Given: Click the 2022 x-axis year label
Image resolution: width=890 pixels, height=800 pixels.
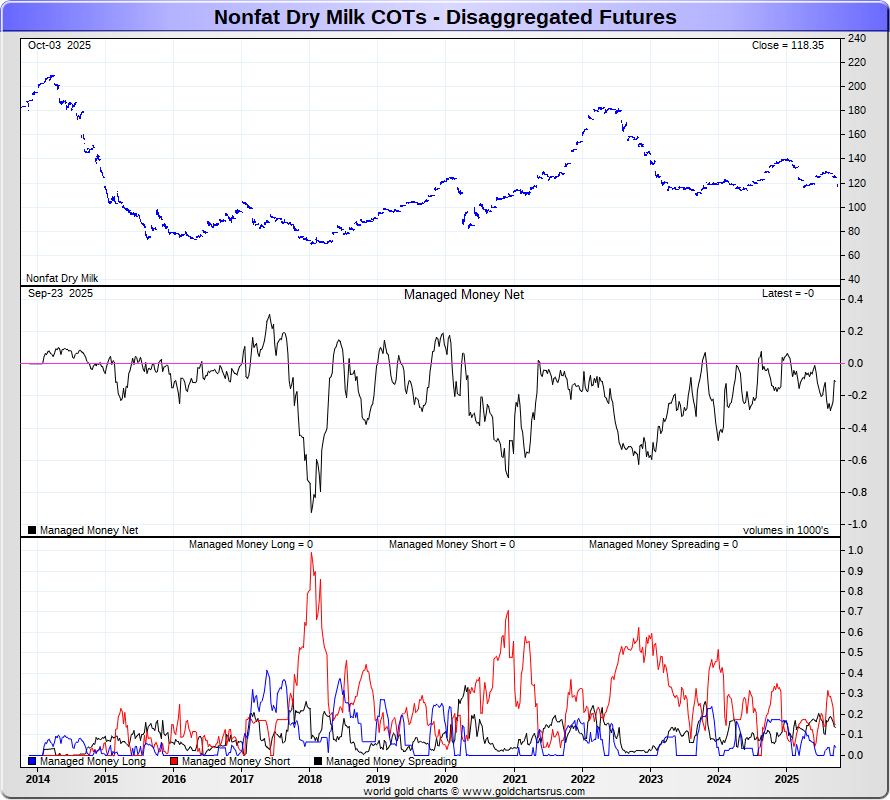Looking at the screenshot, I should pos(583,780).
